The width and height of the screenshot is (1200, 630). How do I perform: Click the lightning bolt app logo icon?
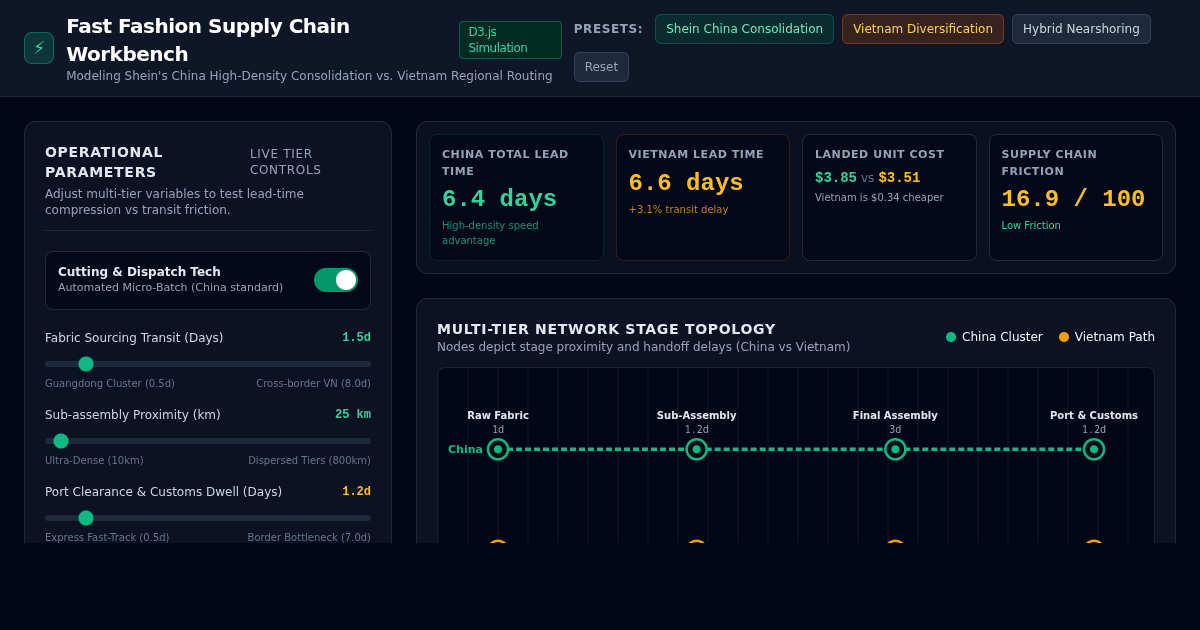point(39,48)
